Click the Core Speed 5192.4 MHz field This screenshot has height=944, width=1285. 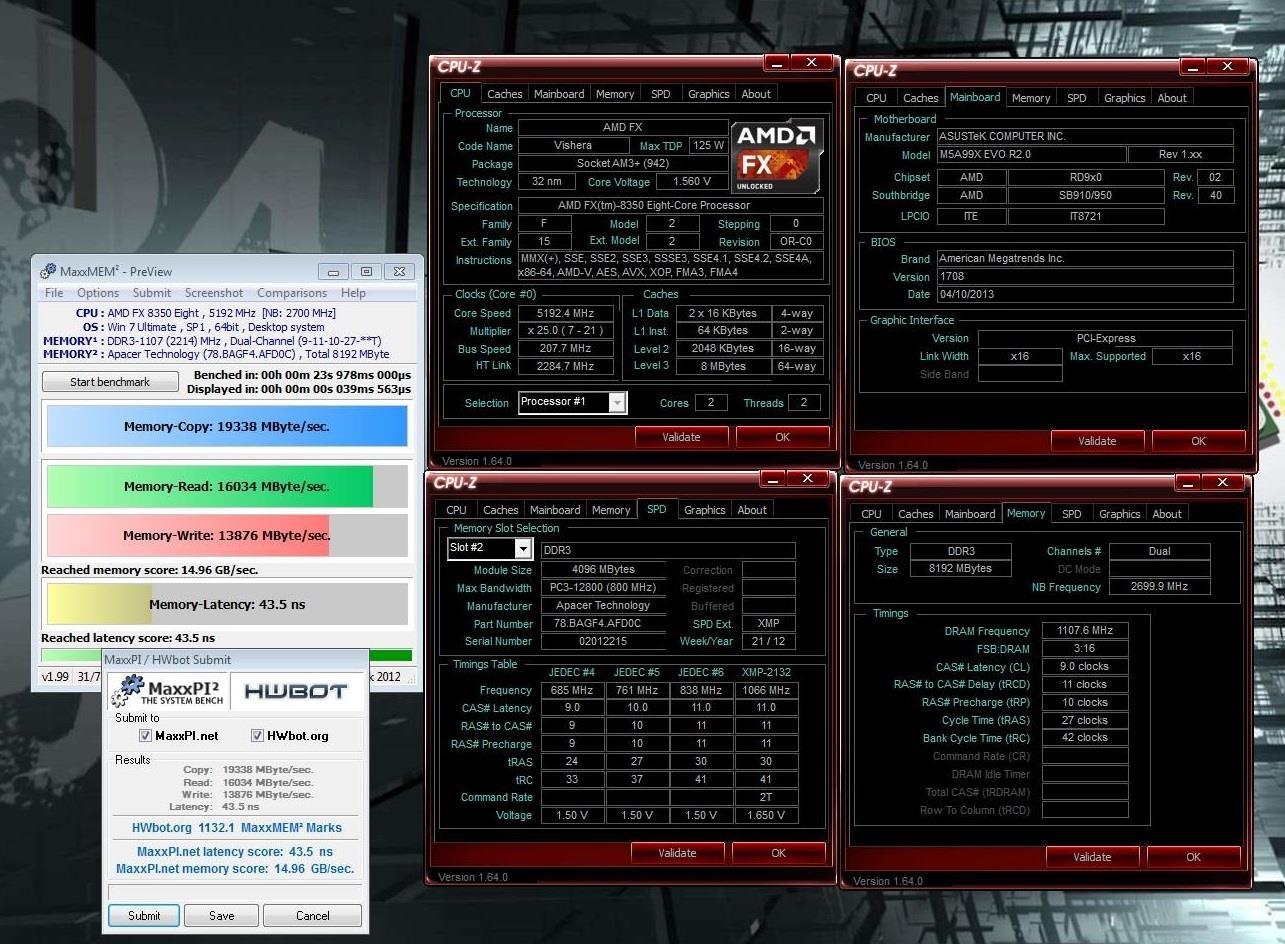[566, 313]
